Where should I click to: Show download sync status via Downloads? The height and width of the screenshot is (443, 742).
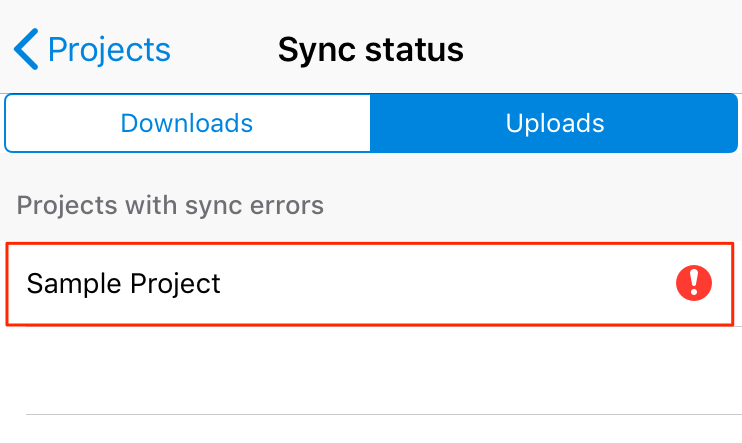[x=187, y=123]
